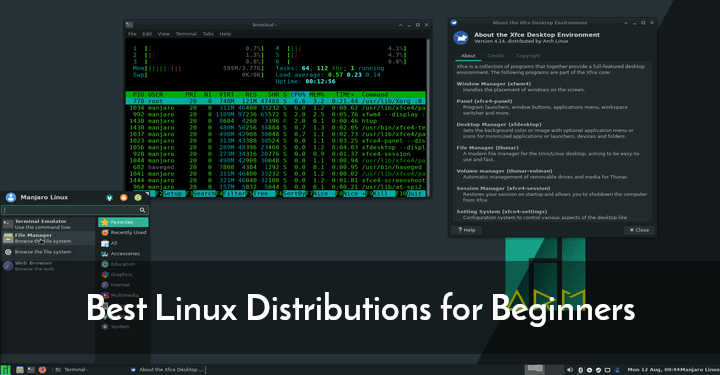
Task: Open the File menu in the Terminal window
Action: [132, 34]
